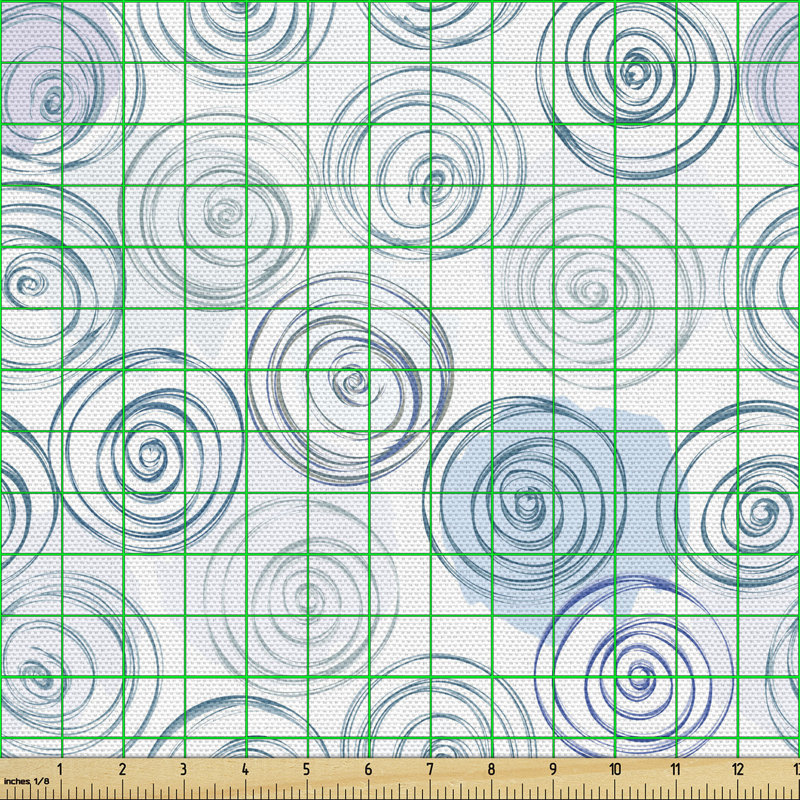800x800 pixels.
Task: Click the number 8 on the ruler
Action: click(x=491, y=769)
